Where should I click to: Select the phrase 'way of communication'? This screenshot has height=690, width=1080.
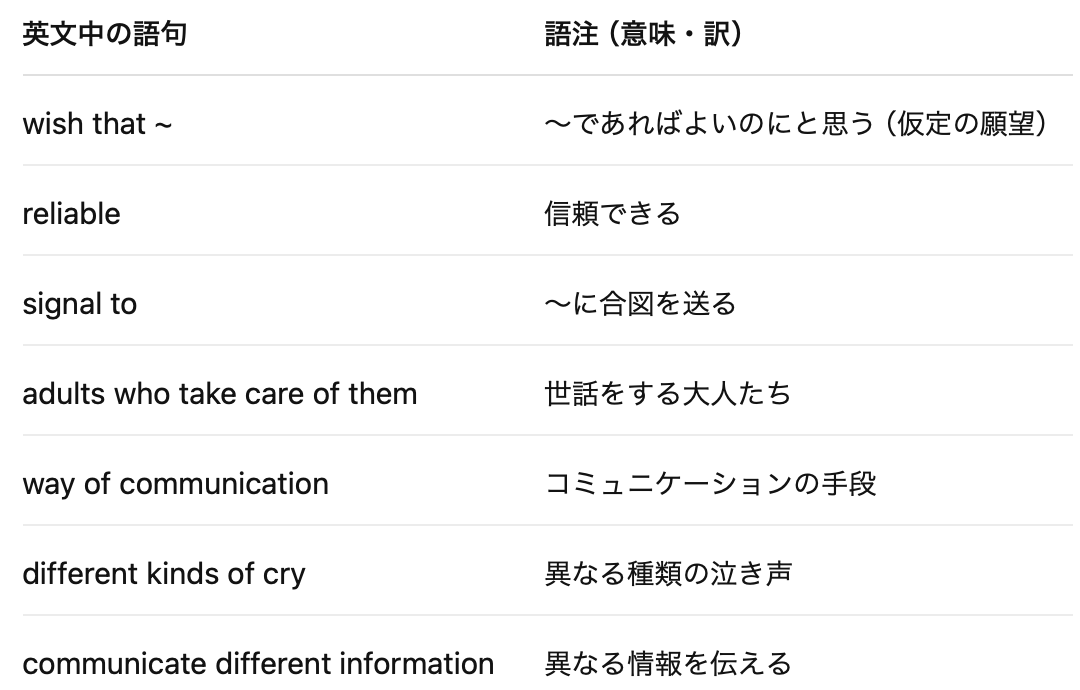pos(176,485)
